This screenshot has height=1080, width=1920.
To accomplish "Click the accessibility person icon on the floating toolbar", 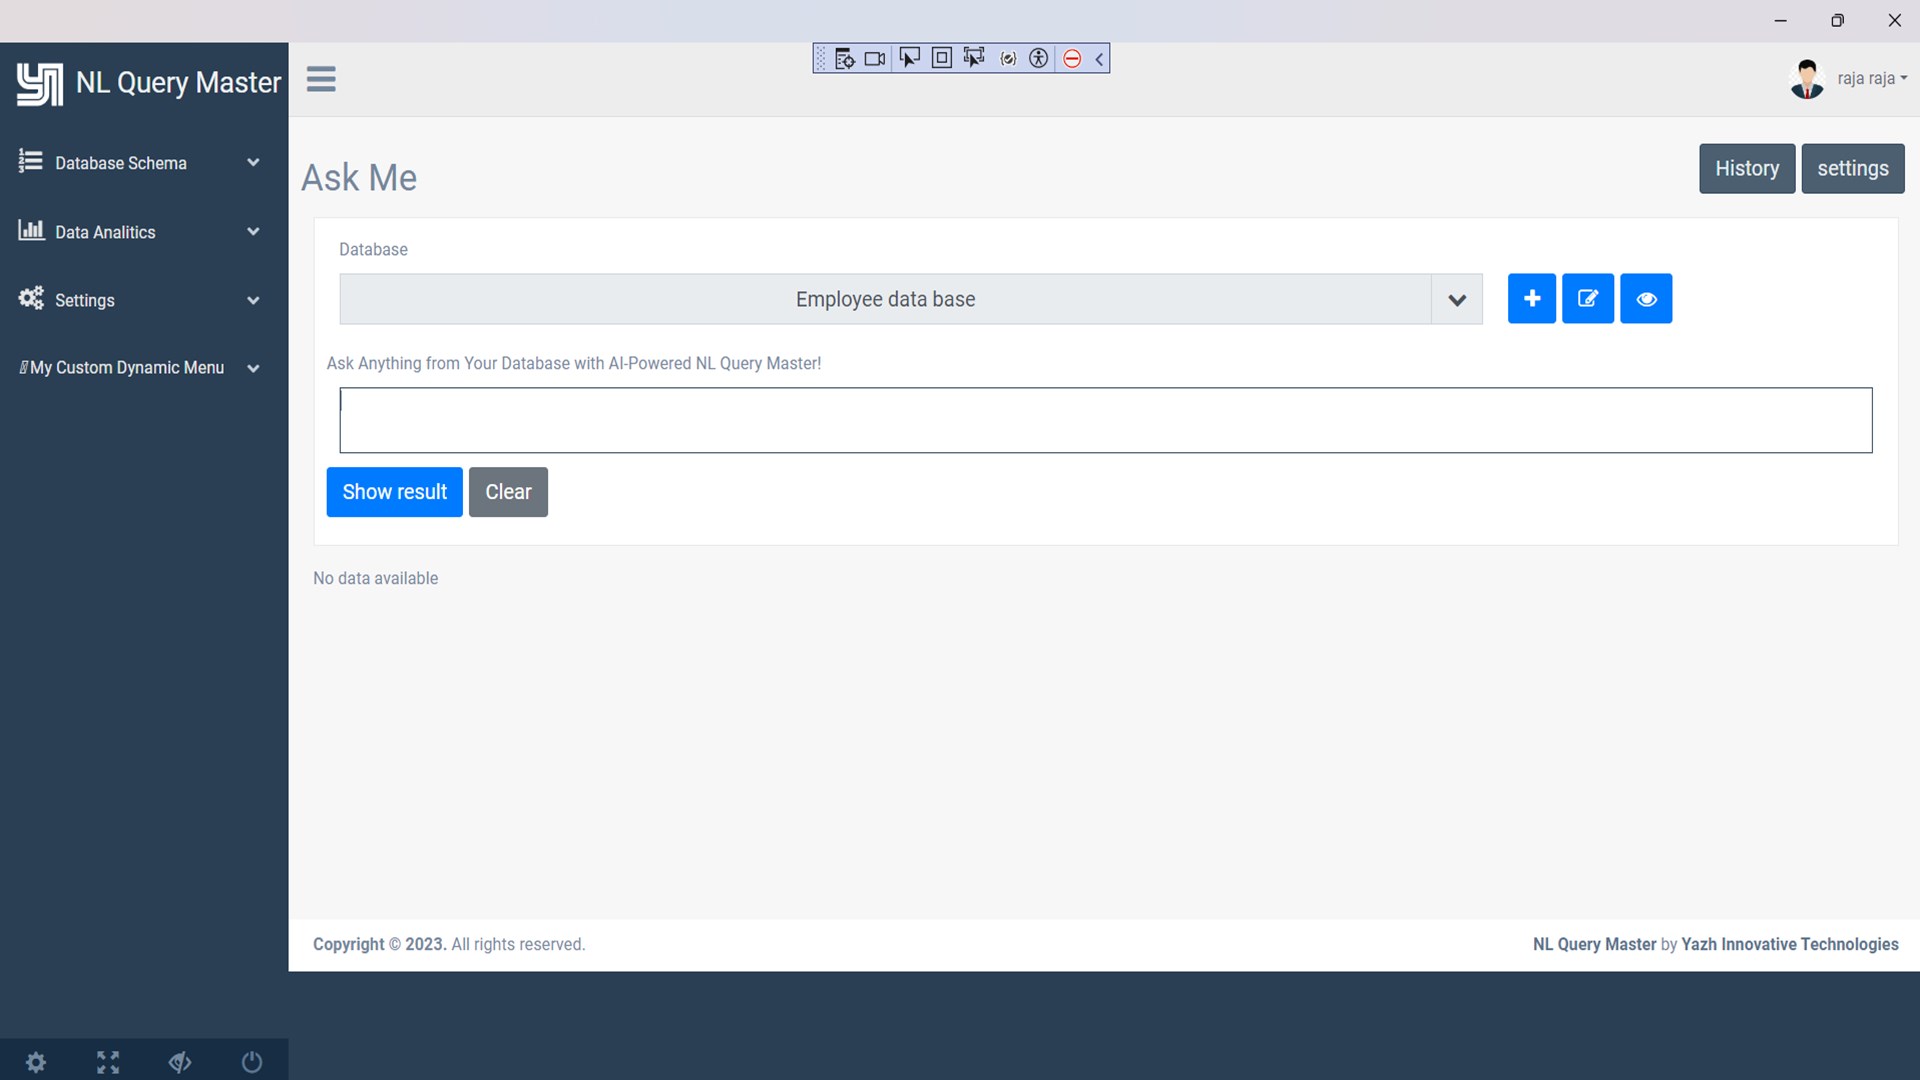I will pos(1039,59).
